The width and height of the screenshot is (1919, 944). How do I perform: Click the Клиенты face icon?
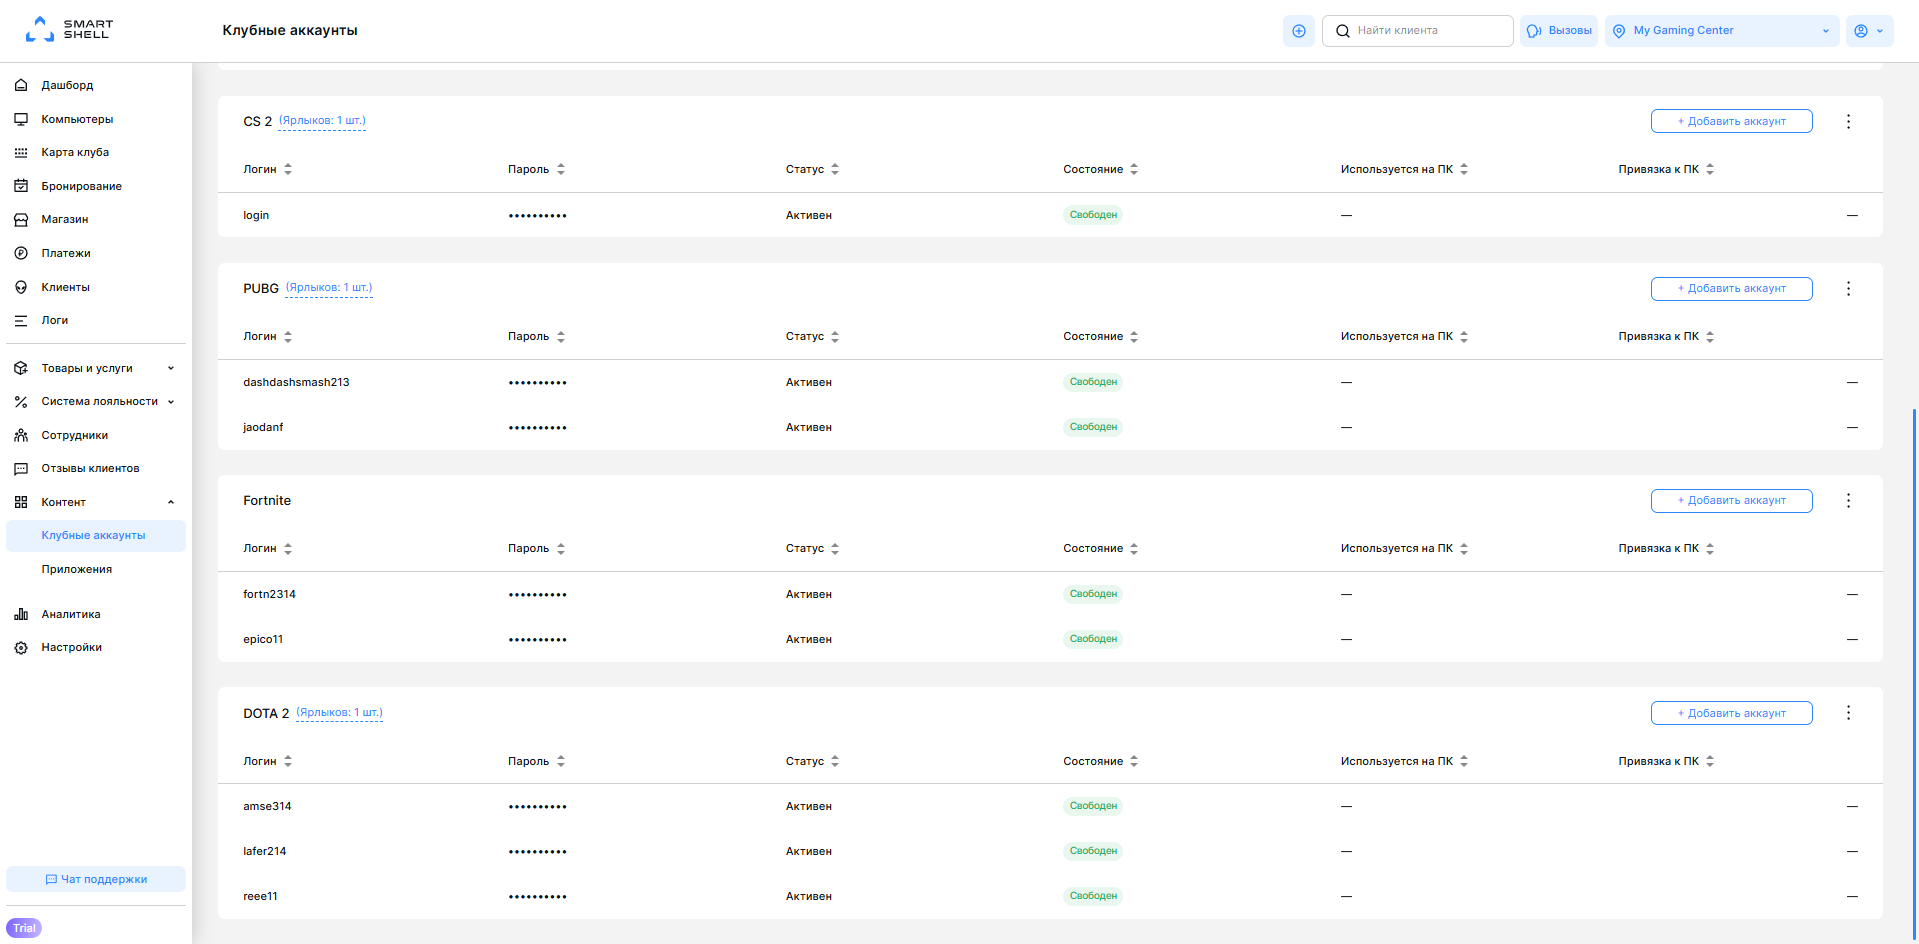21,287
